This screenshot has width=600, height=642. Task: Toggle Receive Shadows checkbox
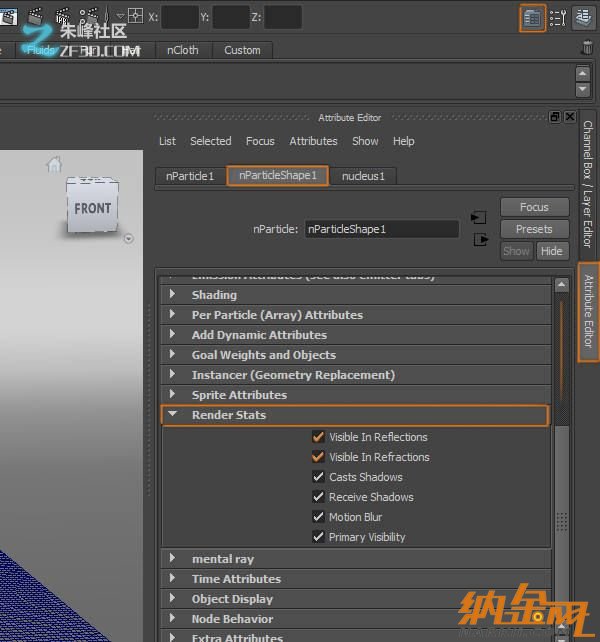pos(318,497)
